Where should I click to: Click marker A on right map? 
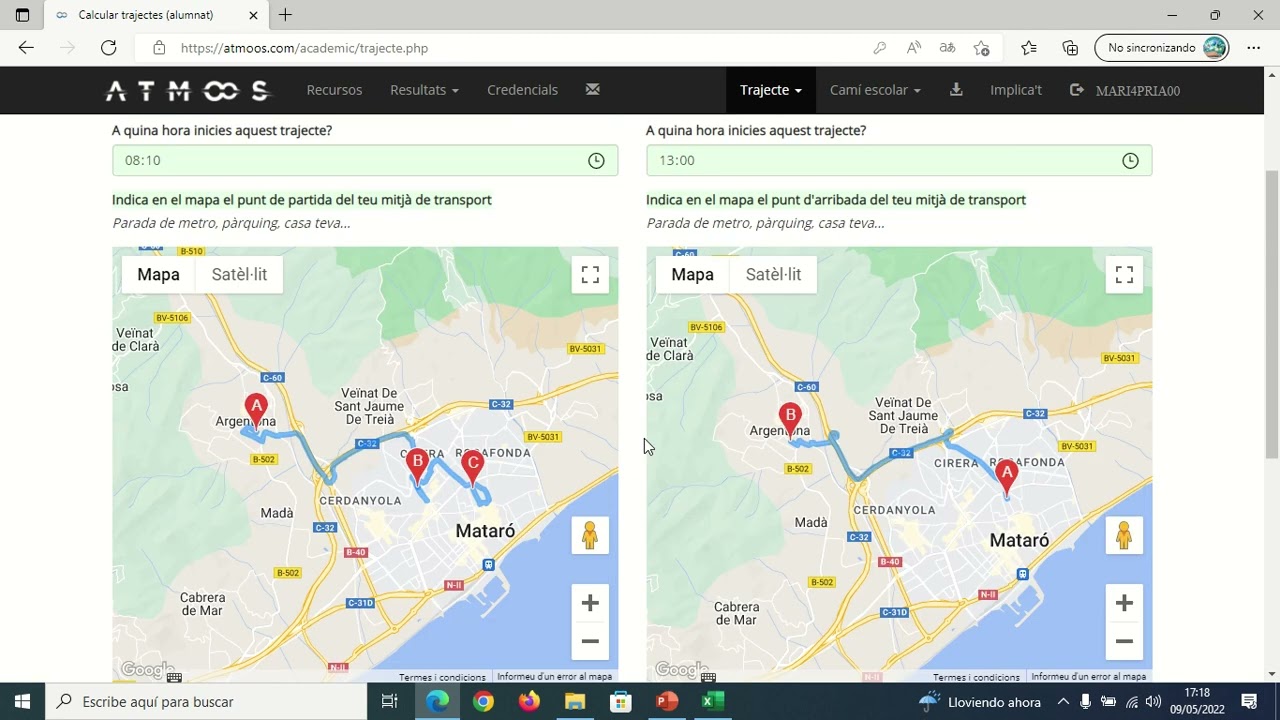coord(1006,476)
